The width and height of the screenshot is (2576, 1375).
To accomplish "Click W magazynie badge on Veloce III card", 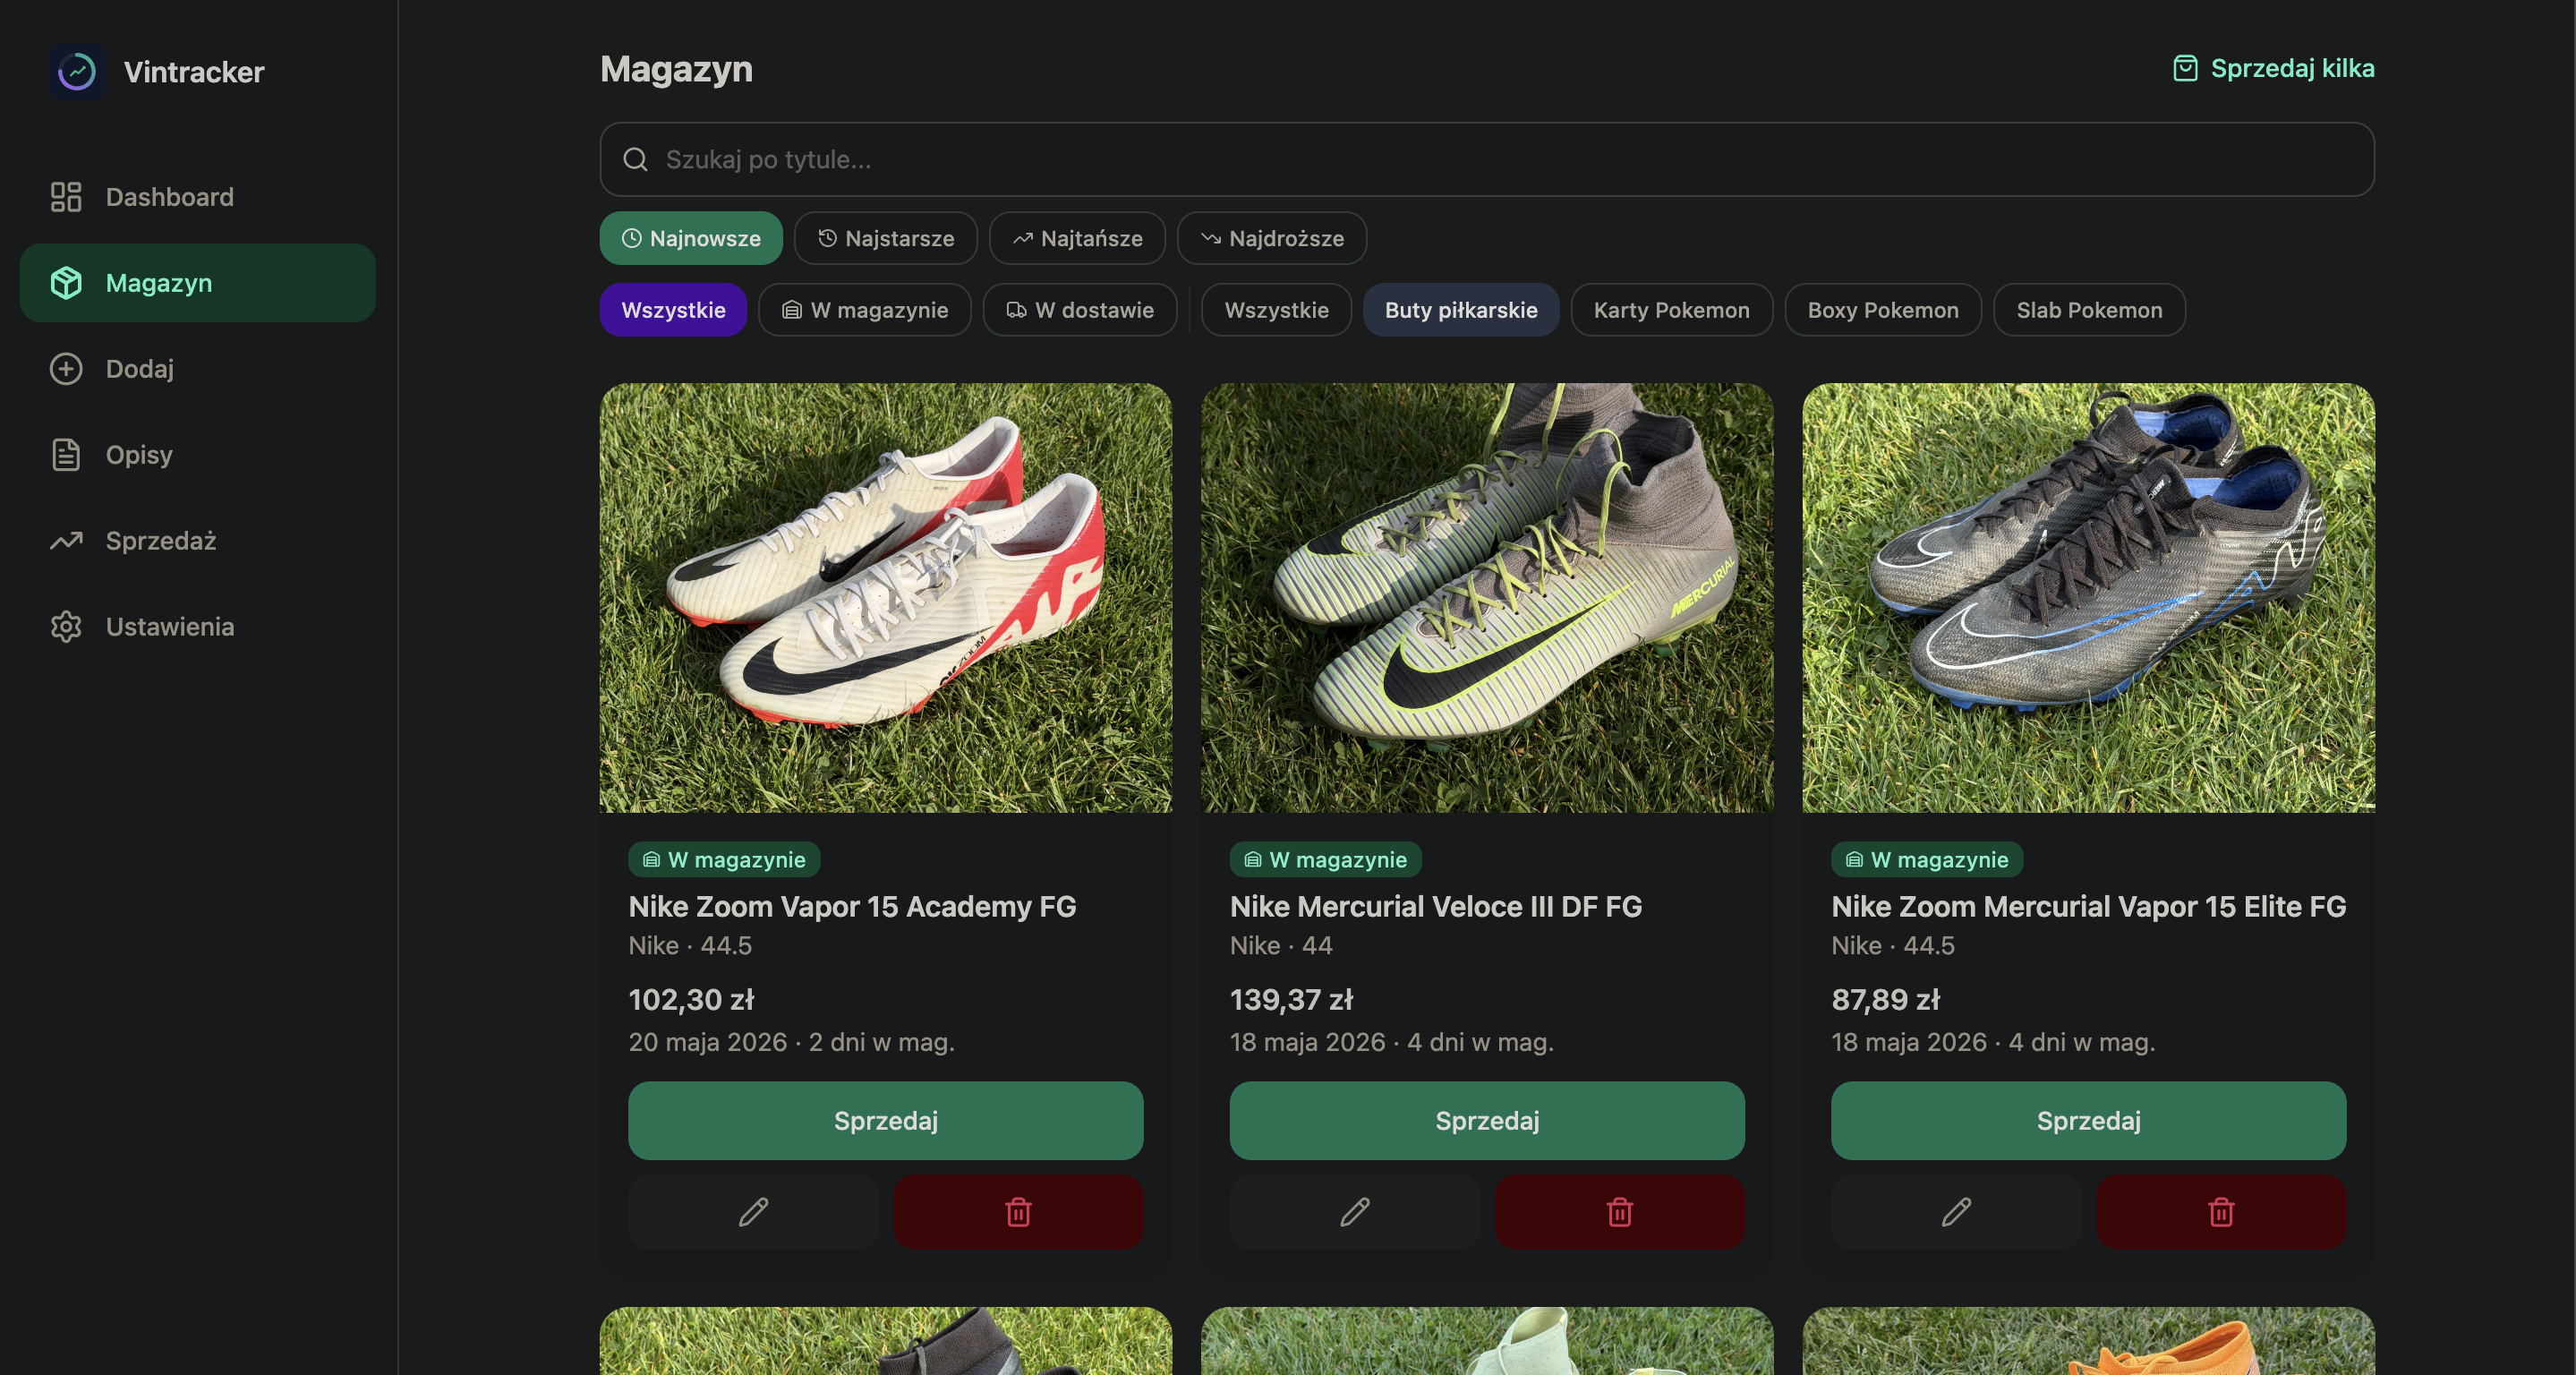I will click(1326, 860).
